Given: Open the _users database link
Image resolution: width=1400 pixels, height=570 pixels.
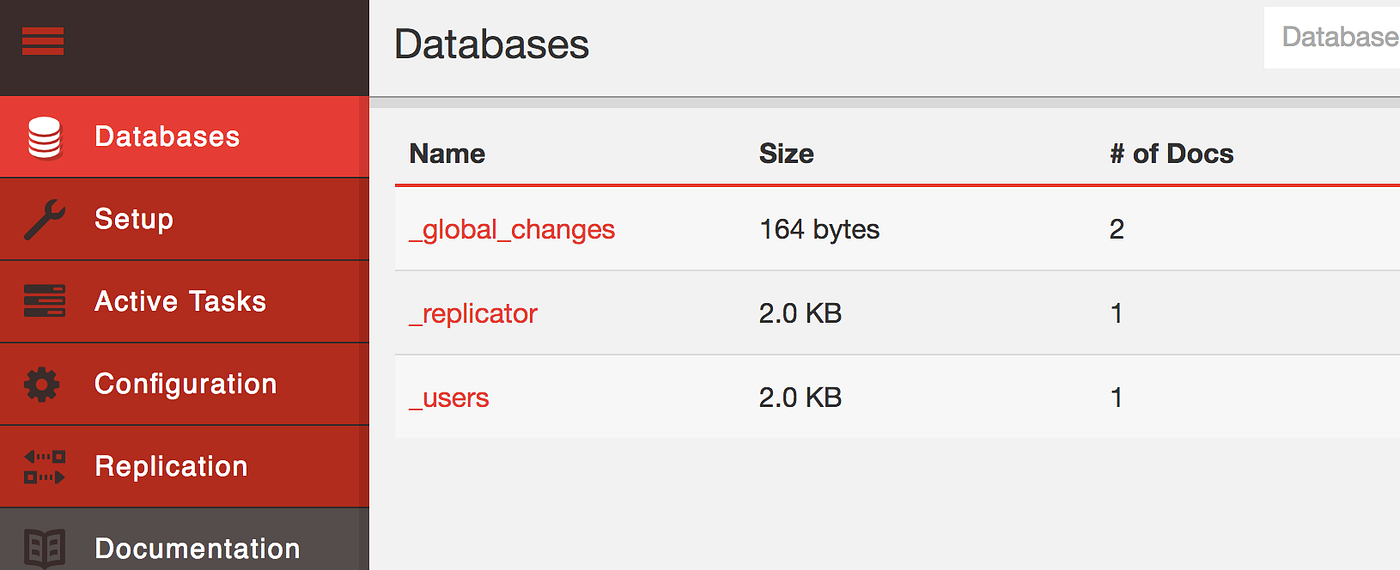Looking at the screenshot, I should 449,398.
